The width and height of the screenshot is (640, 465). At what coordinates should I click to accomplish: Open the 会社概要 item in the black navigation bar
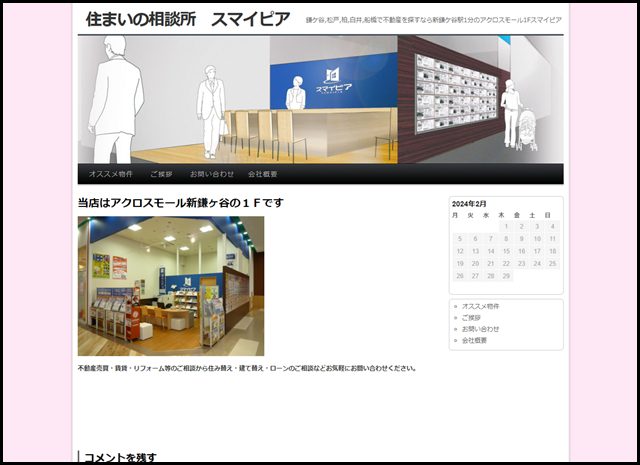[x=263, y=174]
